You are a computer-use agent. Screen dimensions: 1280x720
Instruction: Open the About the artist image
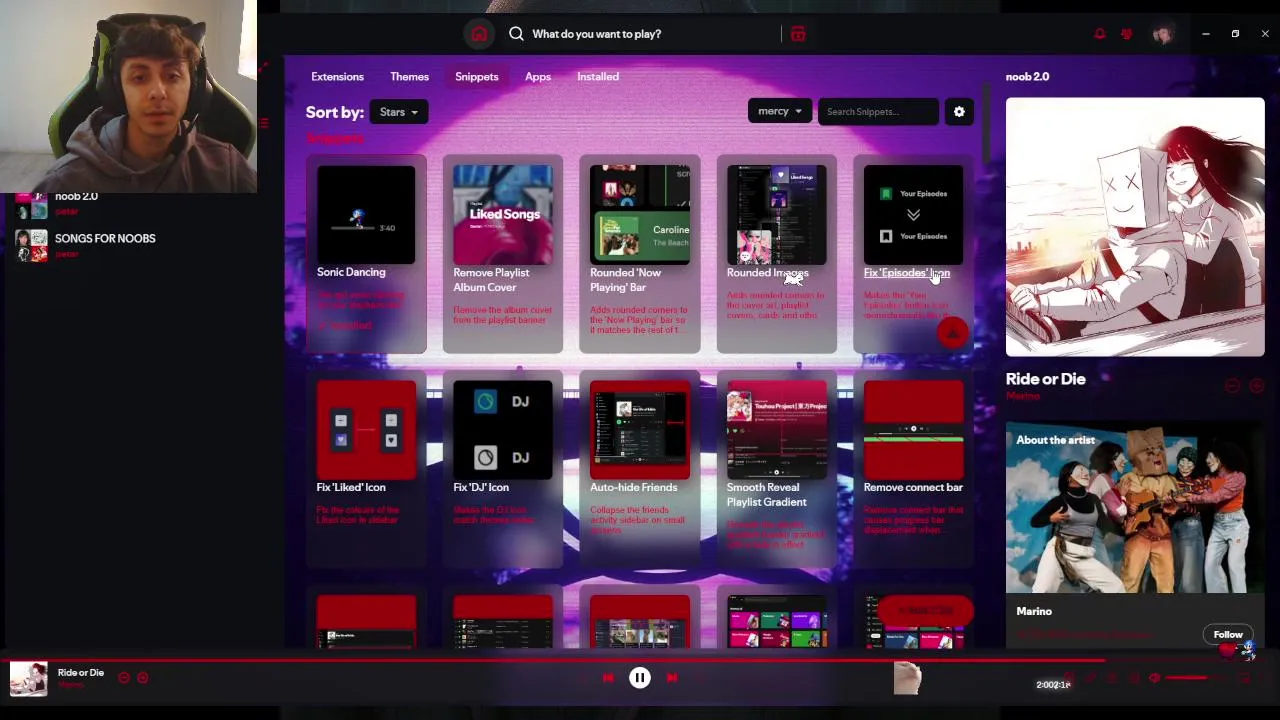(x=1135, y=508)
